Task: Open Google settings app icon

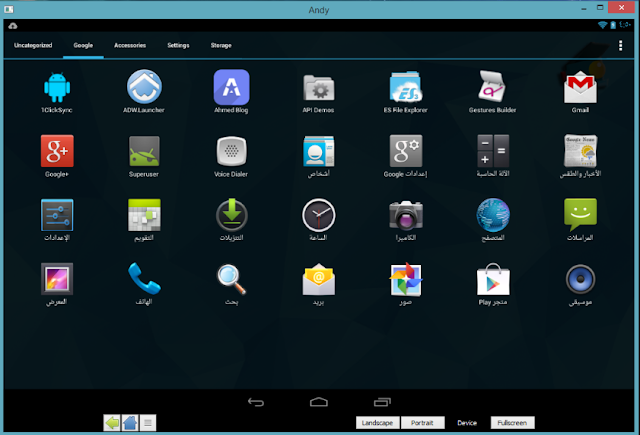Action: [x=406, y=151]
